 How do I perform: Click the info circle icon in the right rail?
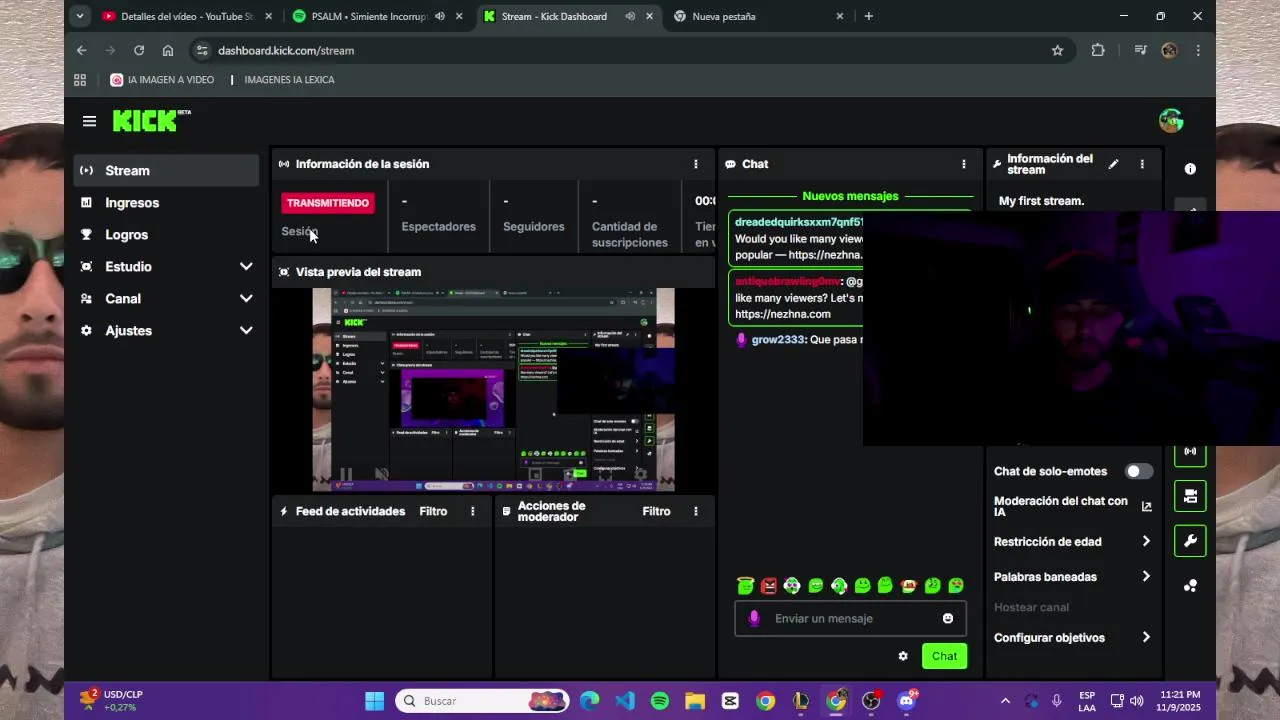[1190, 169]
